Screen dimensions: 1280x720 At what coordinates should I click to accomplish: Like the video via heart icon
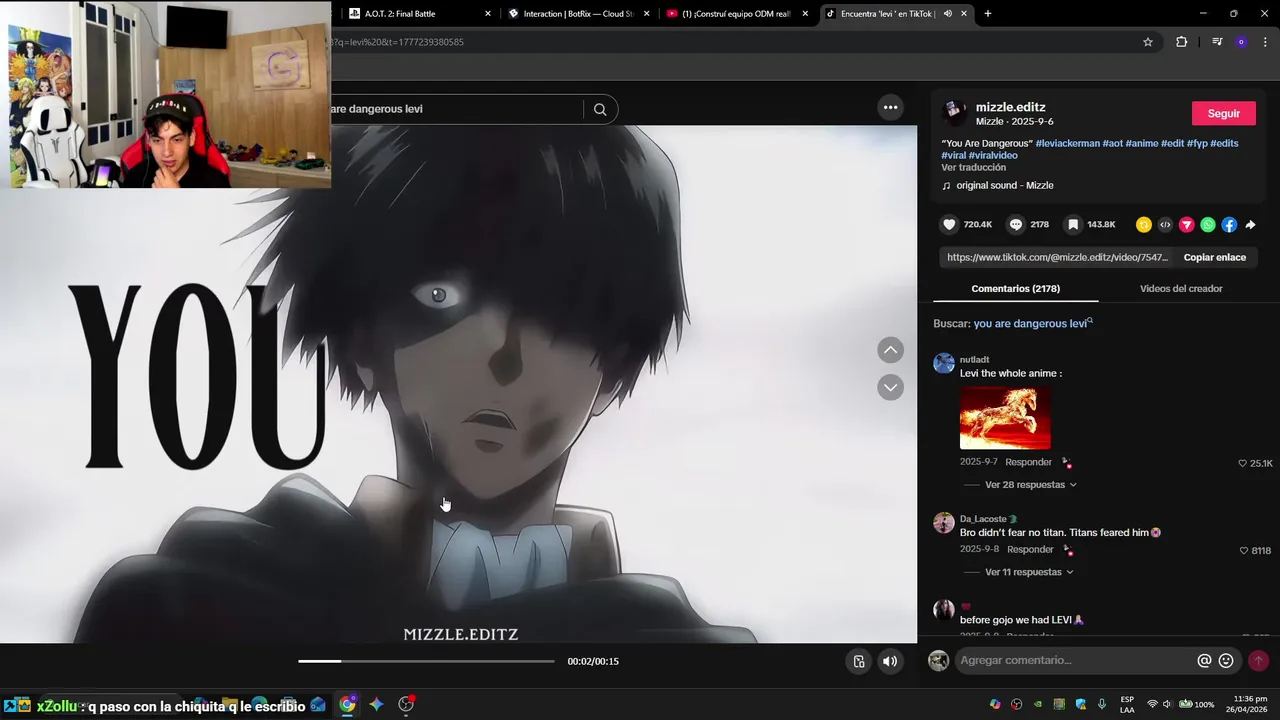coord(950,225)
